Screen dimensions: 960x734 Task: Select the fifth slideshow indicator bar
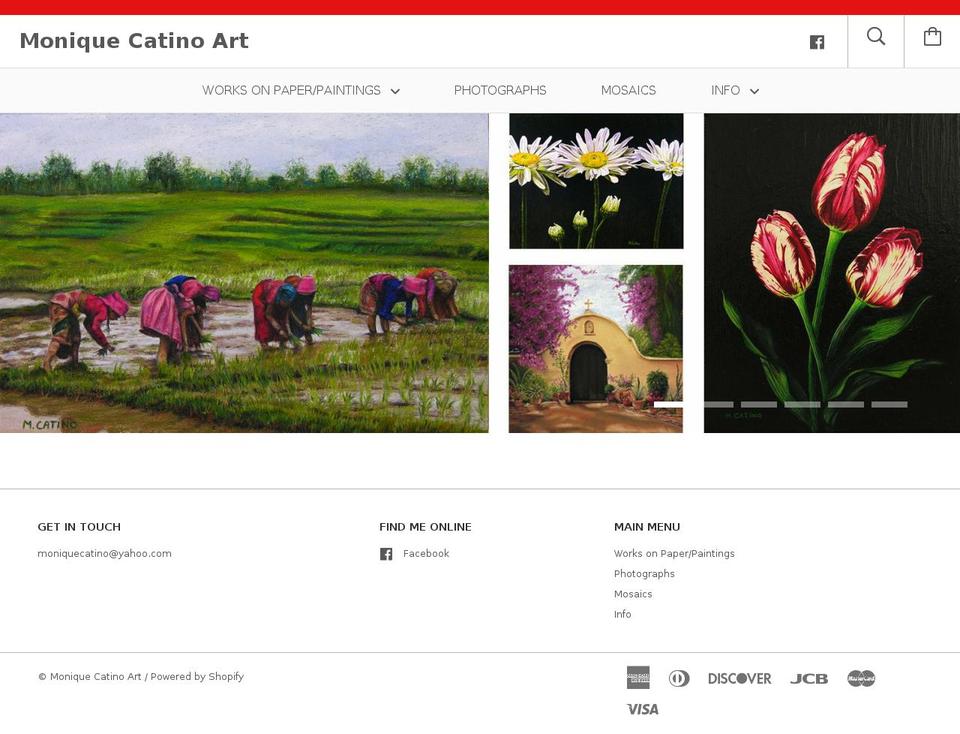846,405
